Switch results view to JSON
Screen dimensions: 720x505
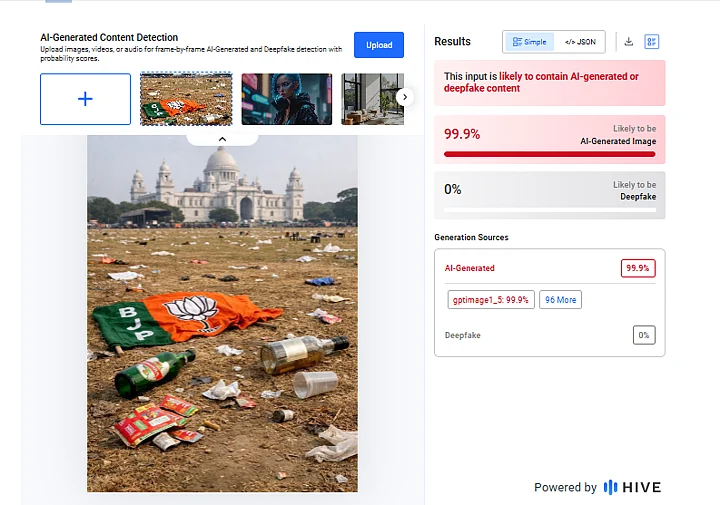(x=580, y=42)
